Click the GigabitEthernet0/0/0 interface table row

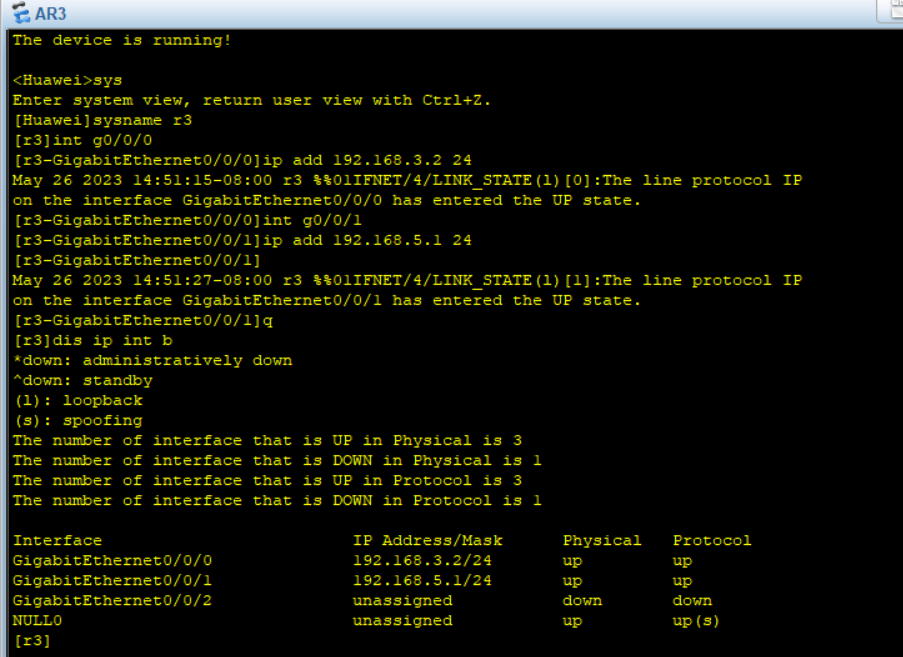(x=112, y=560)
